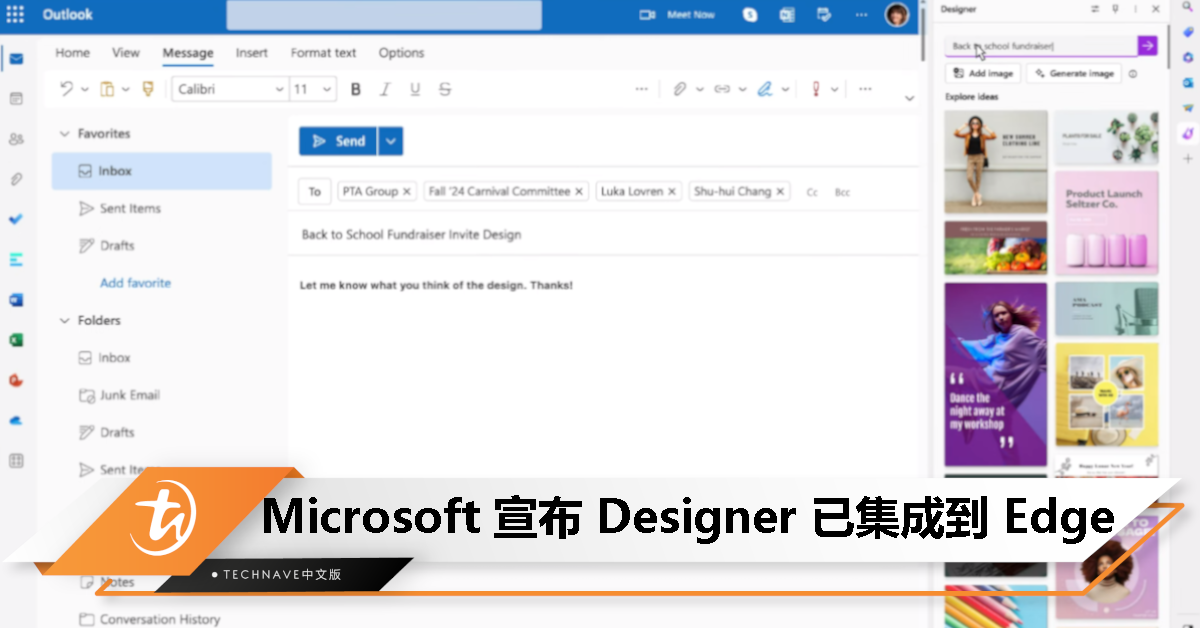Remove Luka Lovren recipient

tap(673, 192)
